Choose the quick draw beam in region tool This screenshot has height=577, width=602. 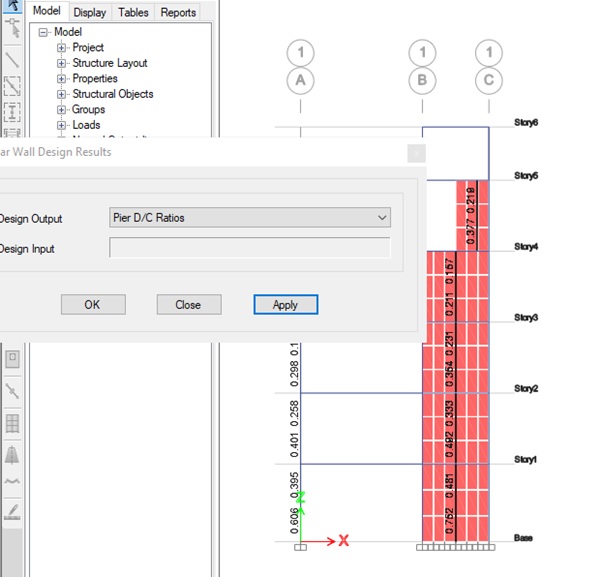click(x=12, y=86)
